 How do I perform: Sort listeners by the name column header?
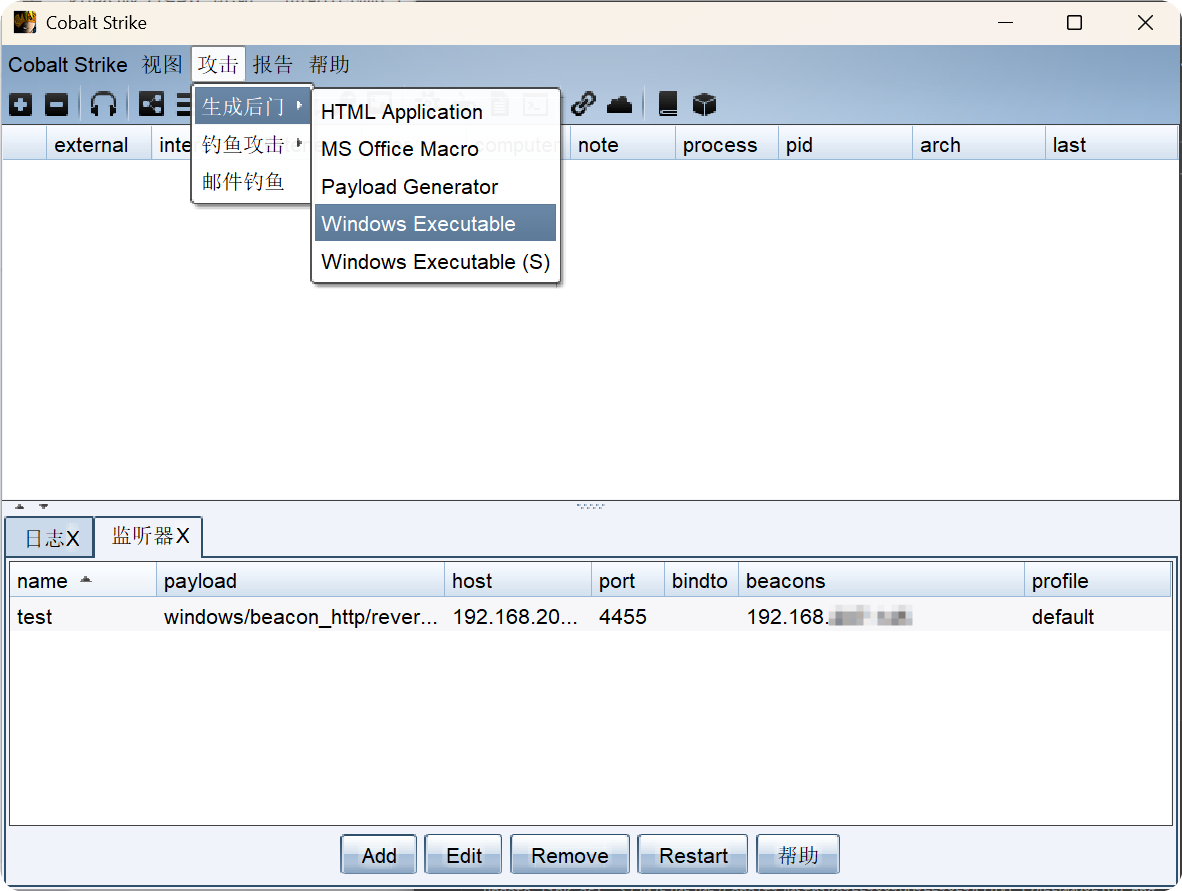click(x=83, y=580)
